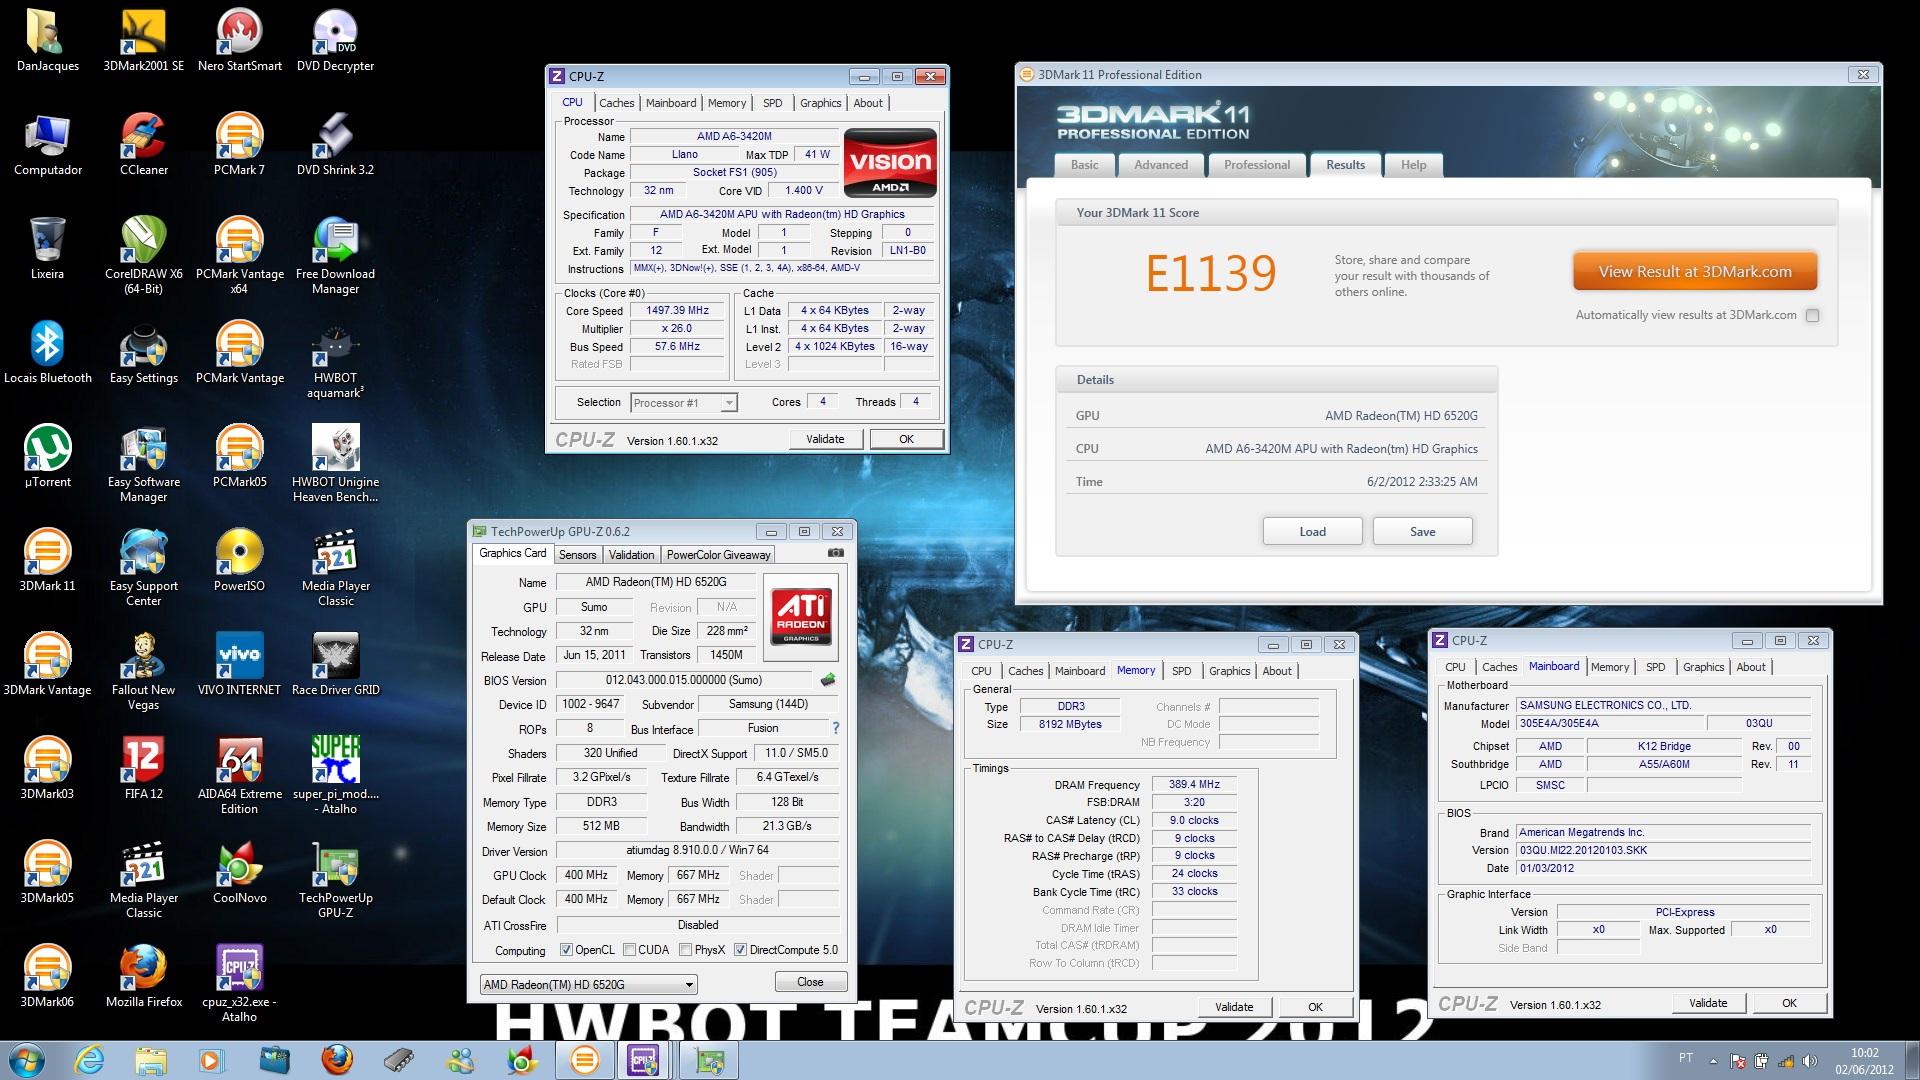Click Validate in Mainboard CPU-Z window
Screen dimensions: 1920x1080
tap(1708, 1003)
